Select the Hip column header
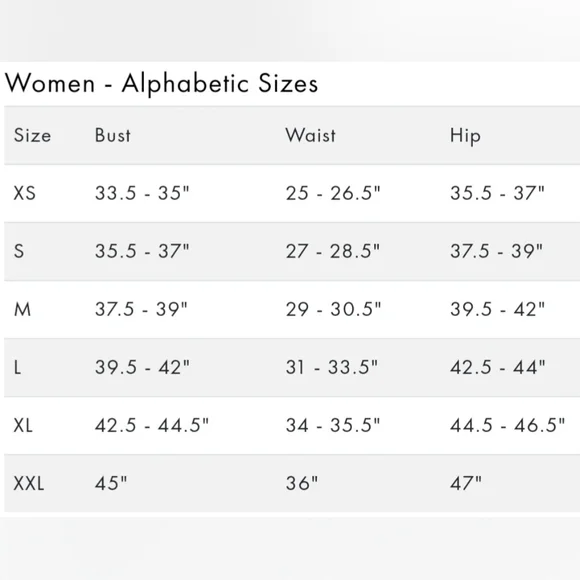The width and height of the screenshot is (580, 580). coord(465,136)
